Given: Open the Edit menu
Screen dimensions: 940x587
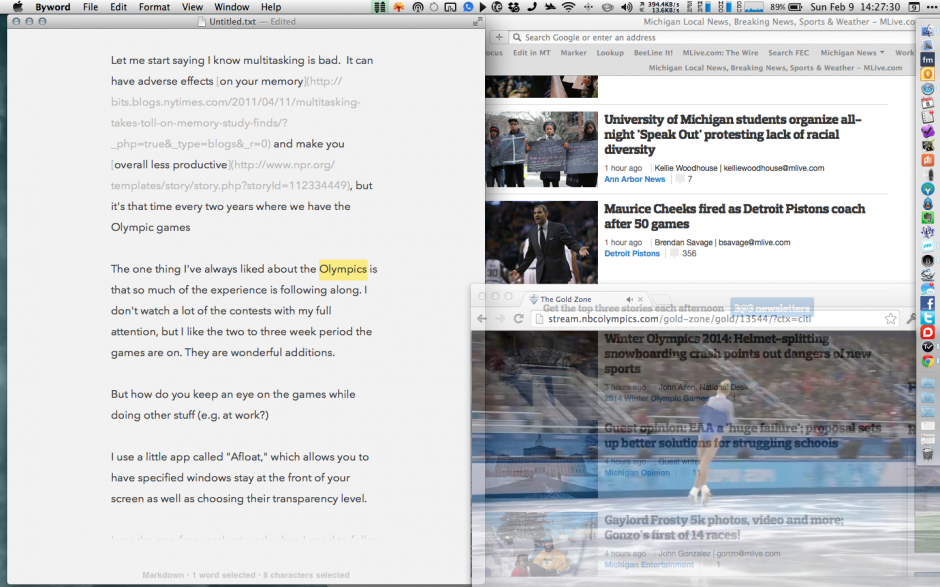Looking at the screenshot, I should point(118,7).
